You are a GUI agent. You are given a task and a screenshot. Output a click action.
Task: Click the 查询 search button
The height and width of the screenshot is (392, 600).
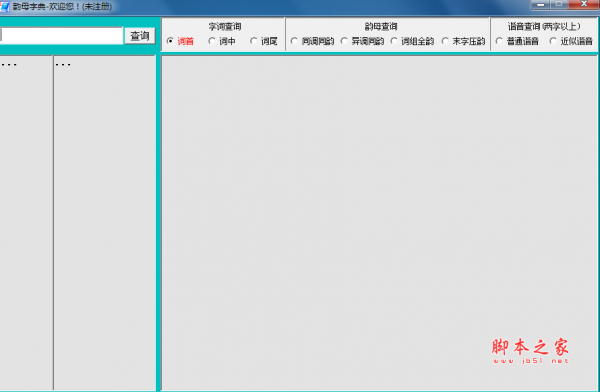pyautogui.click(x=140, y=36)
